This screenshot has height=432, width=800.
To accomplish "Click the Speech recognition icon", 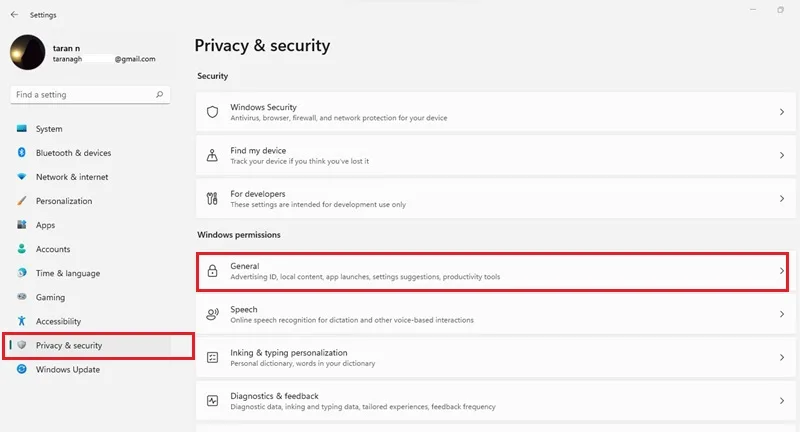I will 212,314.
